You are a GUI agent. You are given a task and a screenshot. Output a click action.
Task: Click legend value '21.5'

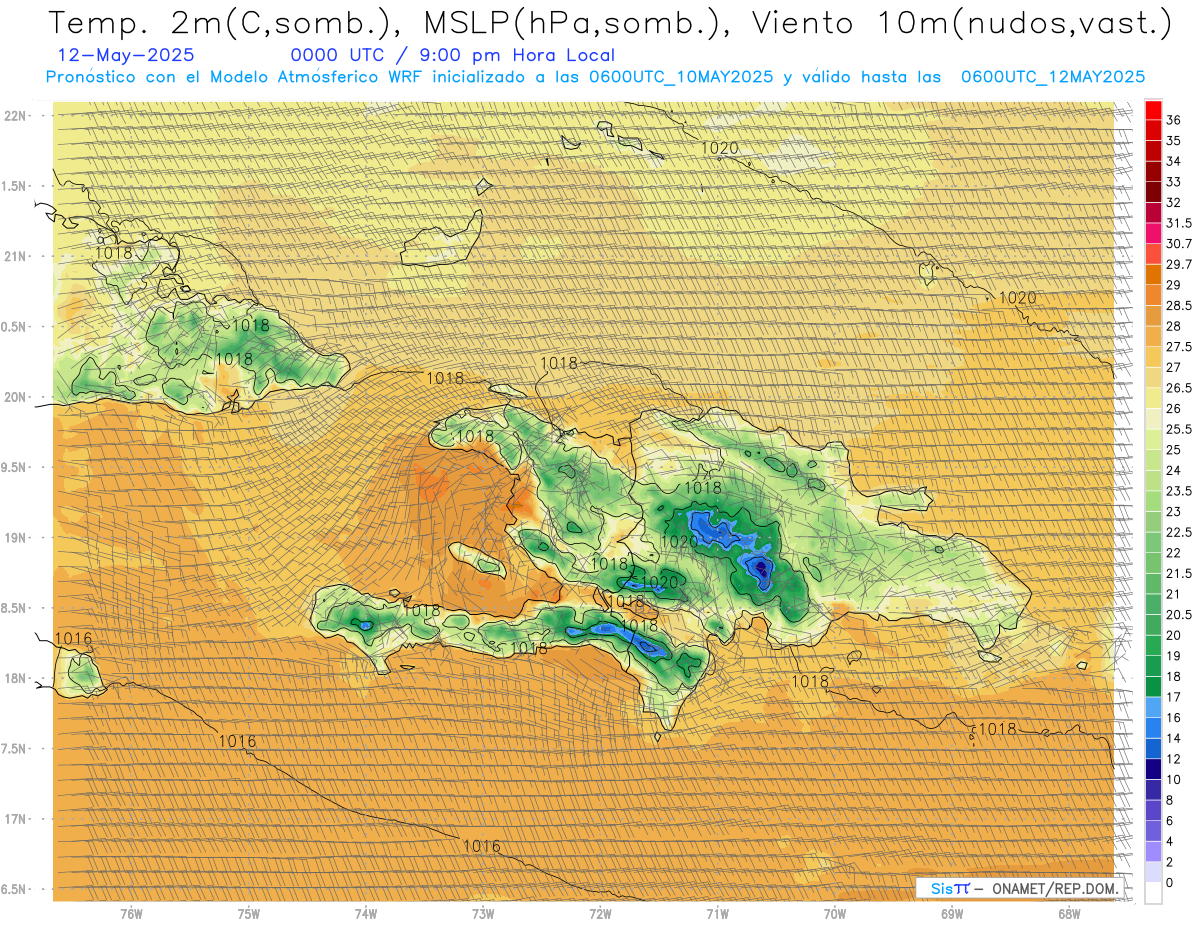pos(1179,573)
